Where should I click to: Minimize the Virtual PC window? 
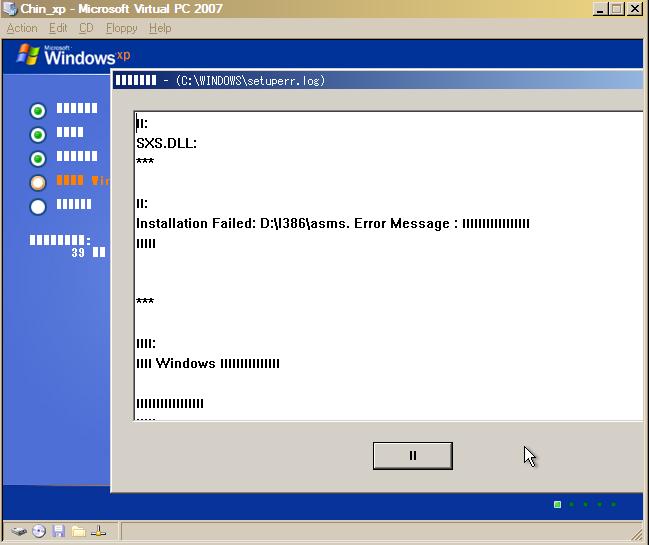pos(600,9)
